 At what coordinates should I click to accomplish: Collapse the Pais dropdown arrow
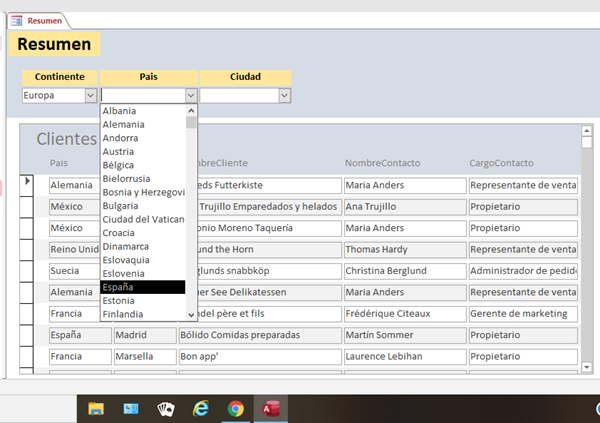pos(191,95)
